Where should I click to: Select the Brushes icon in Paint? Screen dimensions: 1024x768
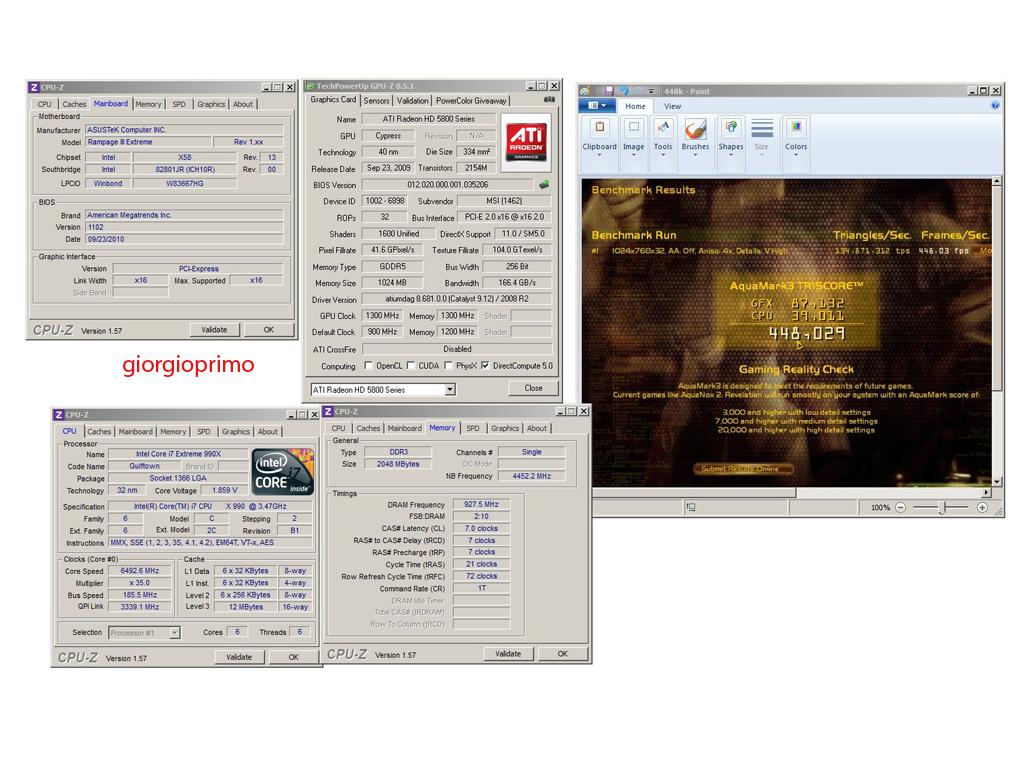pyautogui.click(x=695, y=129)
